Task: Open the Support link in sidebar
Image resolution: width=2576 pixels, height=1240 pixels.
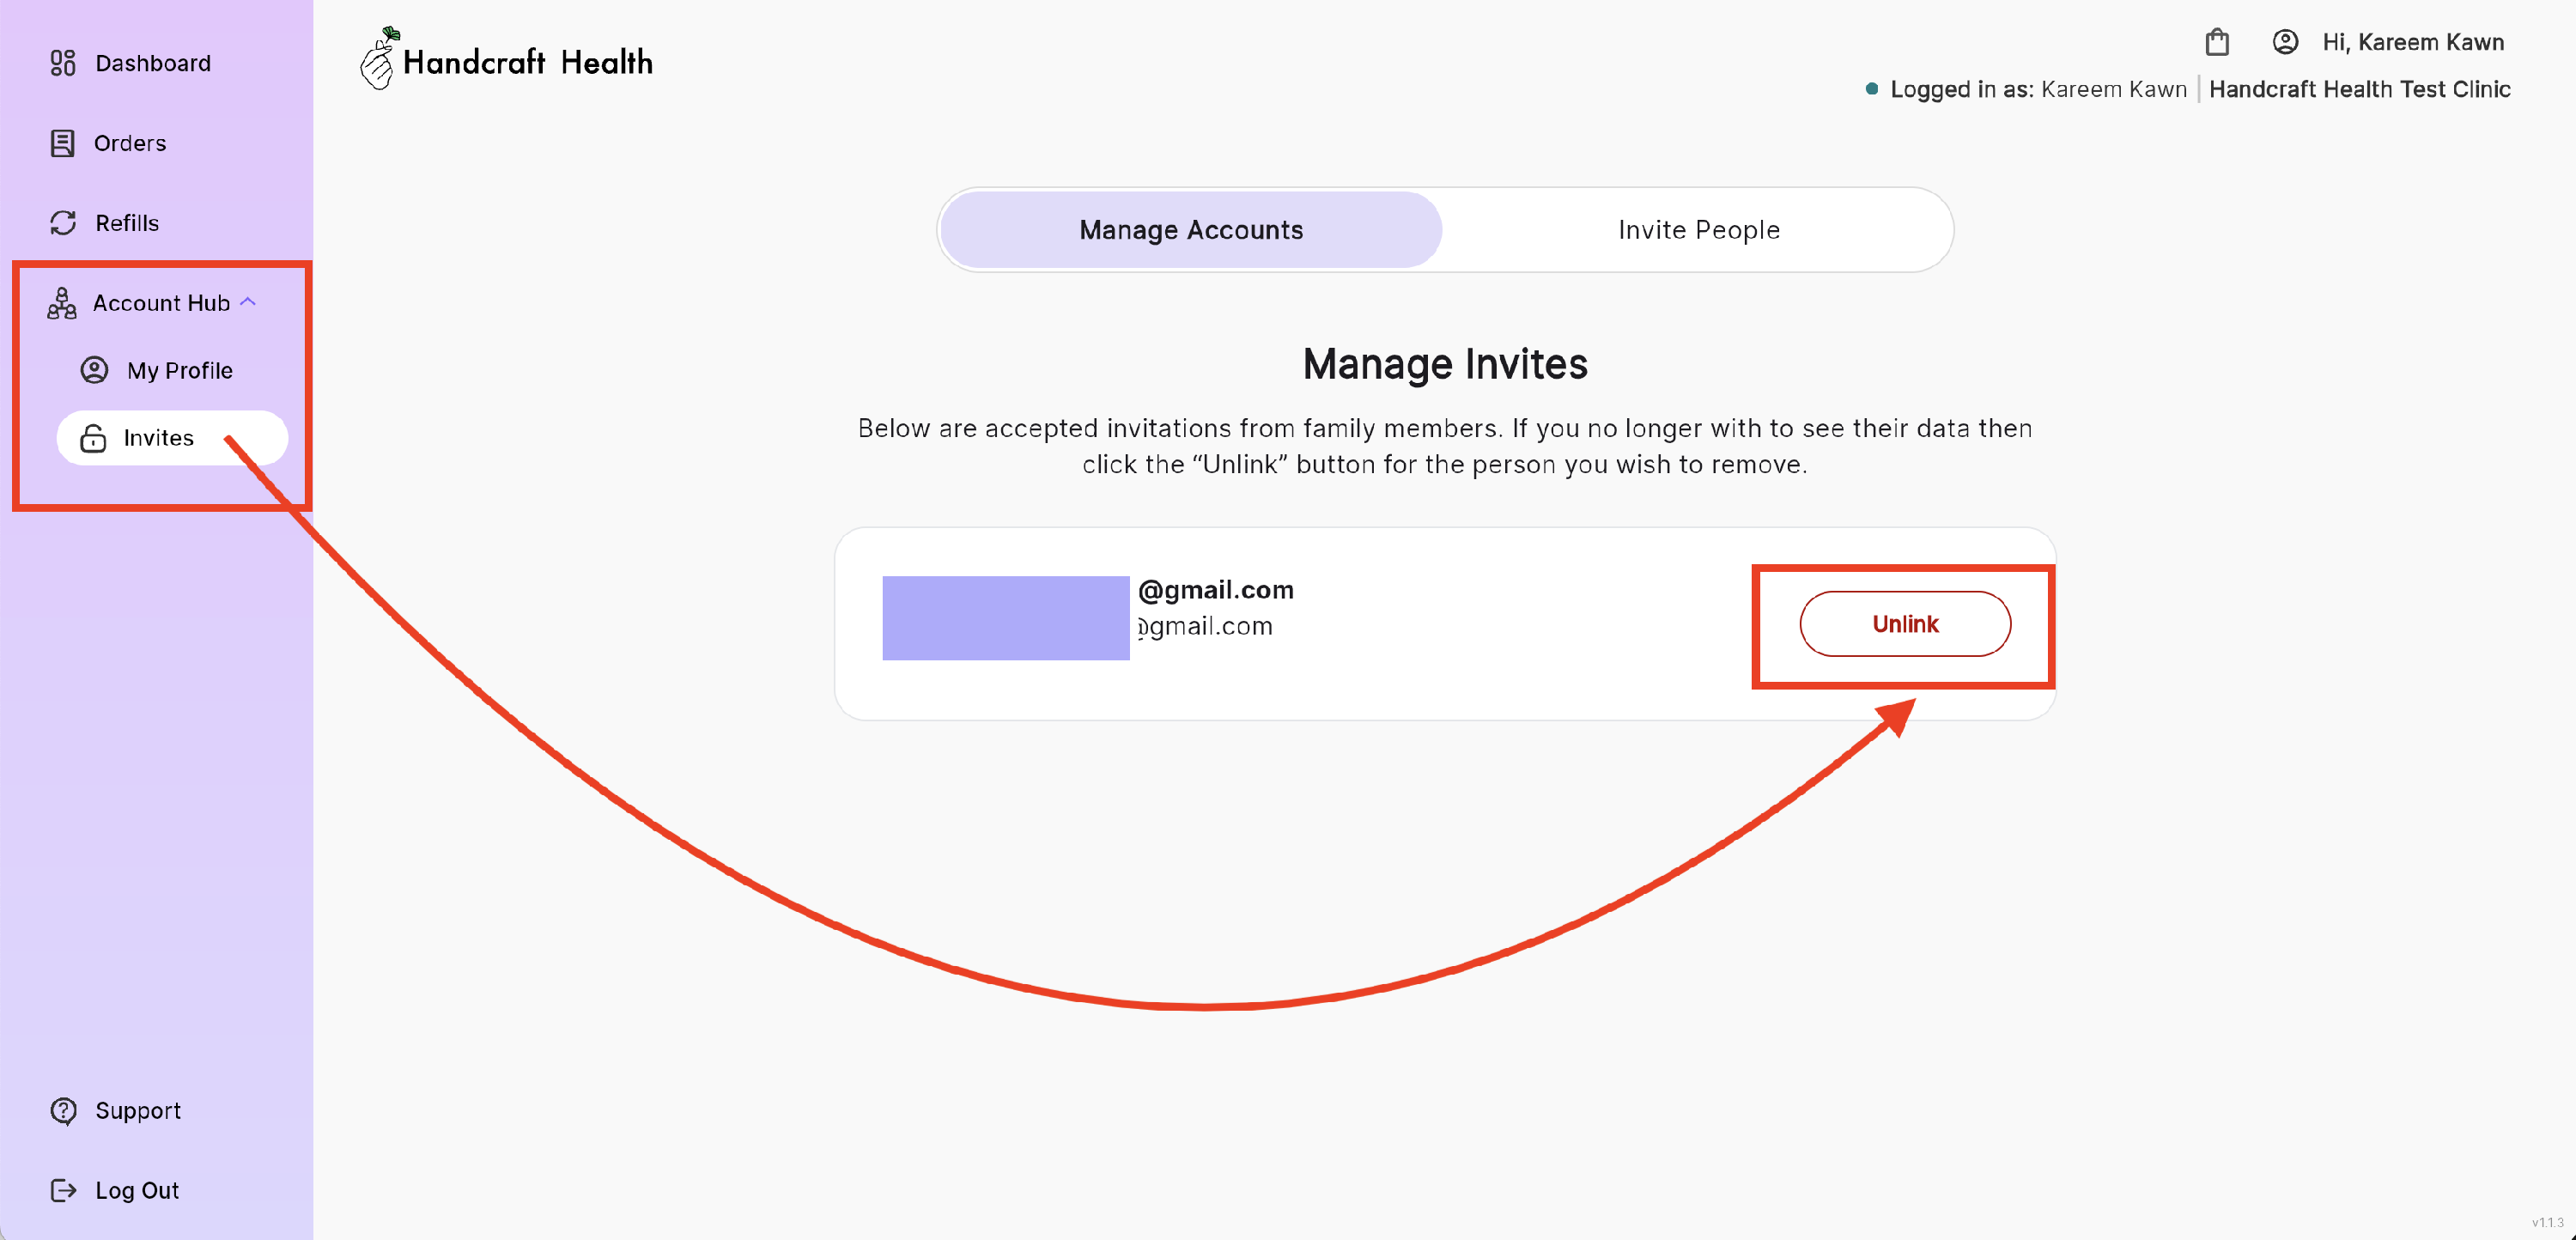Action: click(x=138, y=1111)
